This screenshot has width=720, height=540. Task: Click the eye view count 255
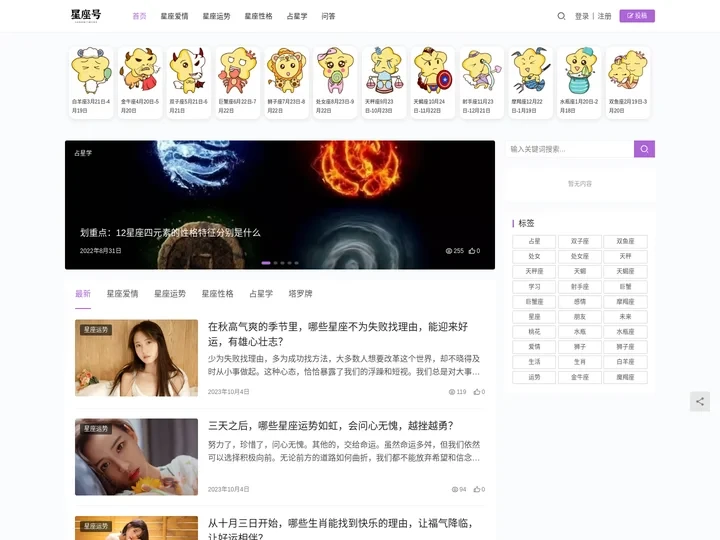455,251
